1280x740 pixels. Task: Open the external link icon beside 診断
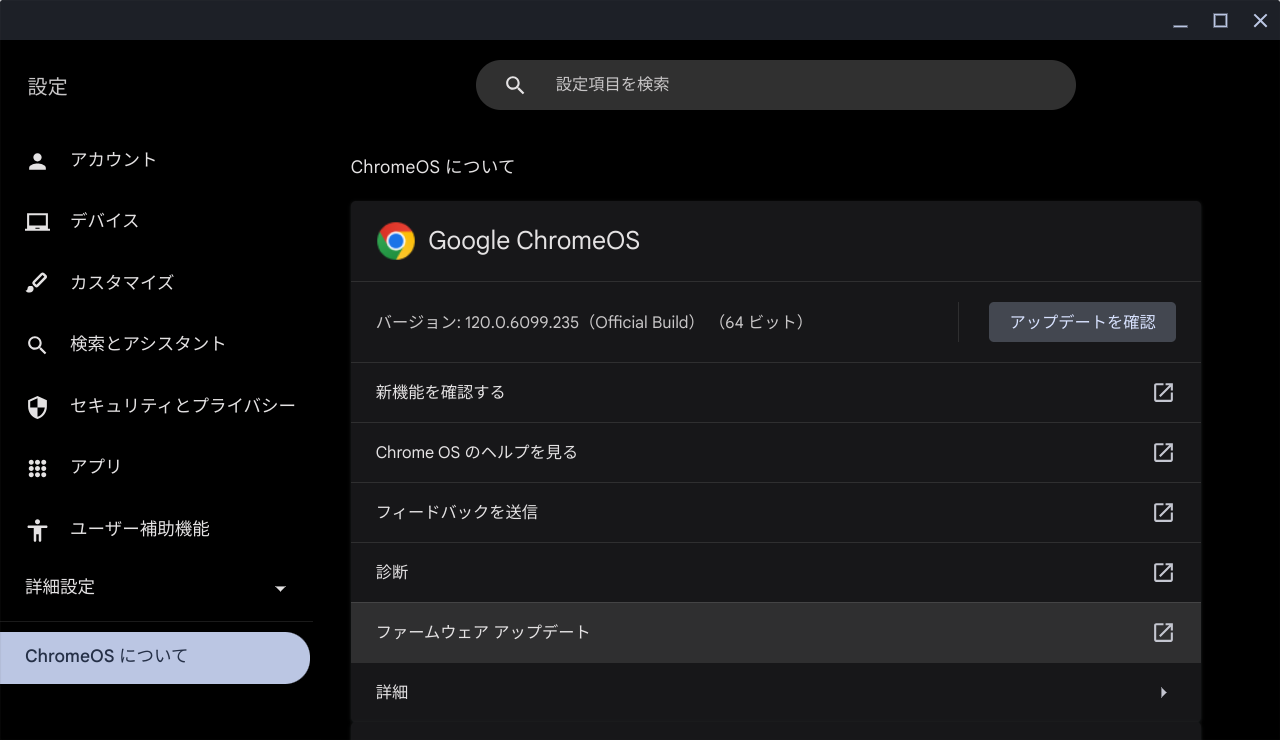1163,572
